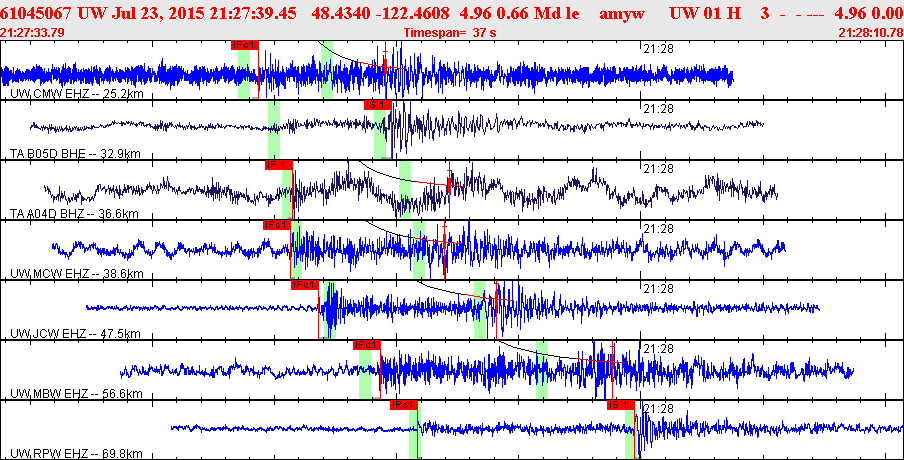
Task: Select the UW MCW EHZ channel label
Action: (x=77, y=274)
